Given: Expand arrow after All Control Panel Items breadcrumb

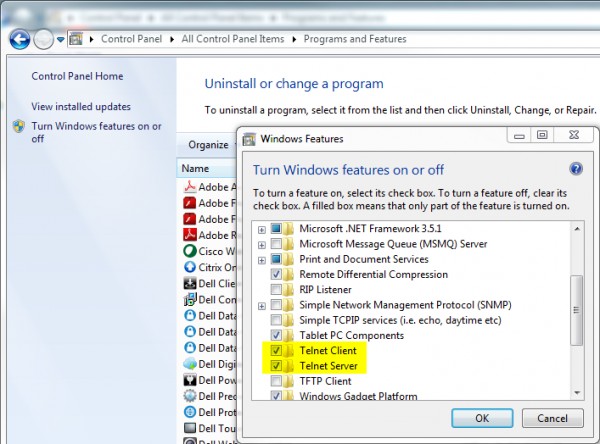Looking at the screenshot, I should (294, 39).
